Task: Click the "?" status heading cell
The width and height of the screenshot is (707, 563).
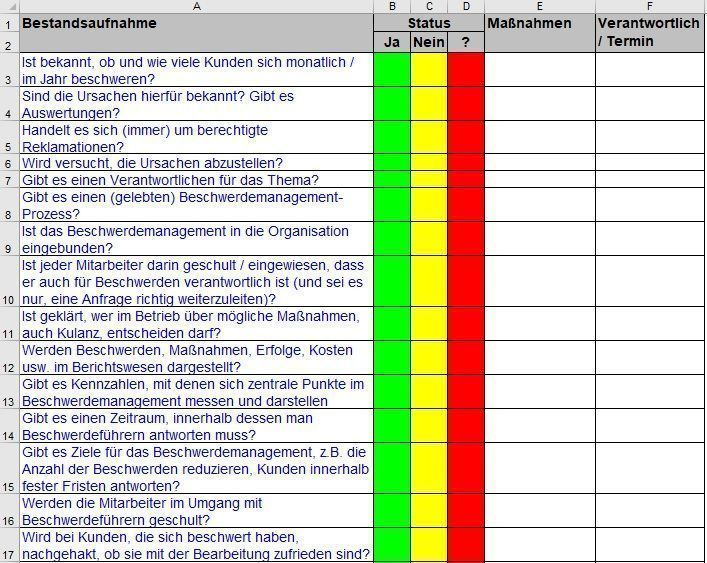Action: coord(465,42)
